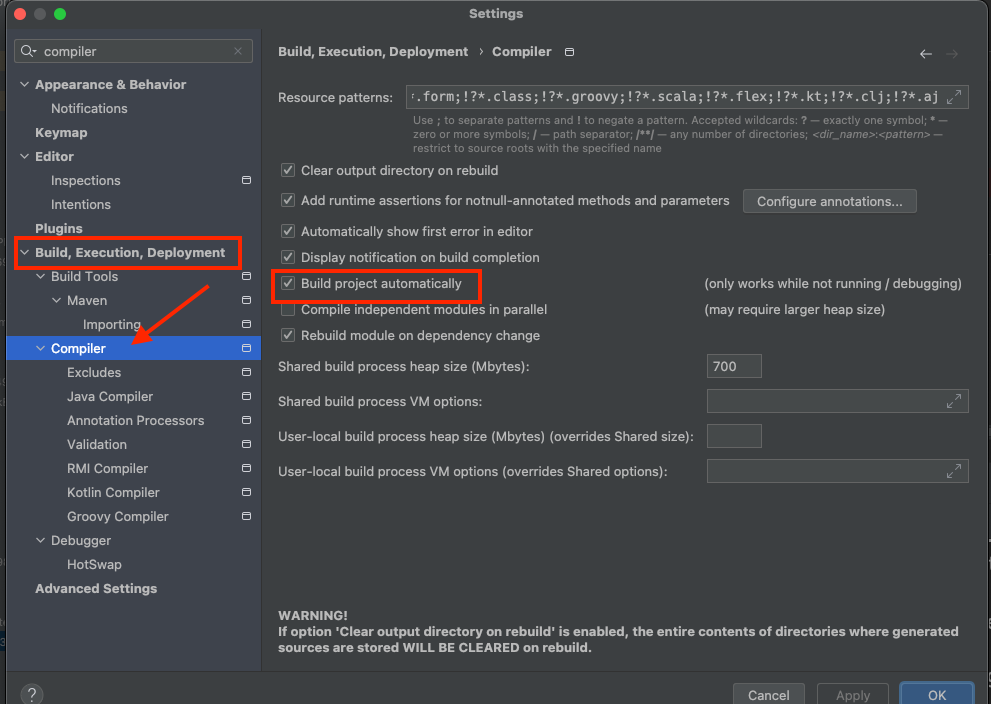Select Annotation Processors in the sidebar

tap(135, 421)
